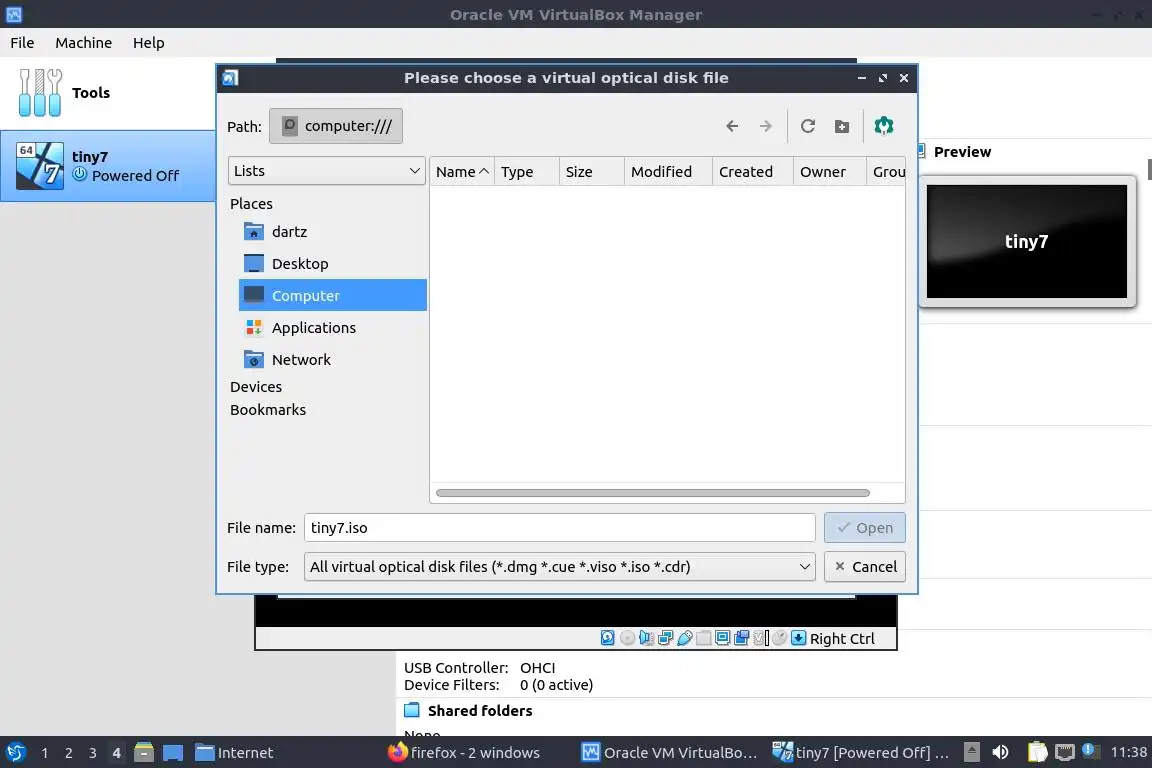Screen dimensions: 1152x768
Task: Click the green options icon in dialog toolbar
Action: (x=884, y=126)
